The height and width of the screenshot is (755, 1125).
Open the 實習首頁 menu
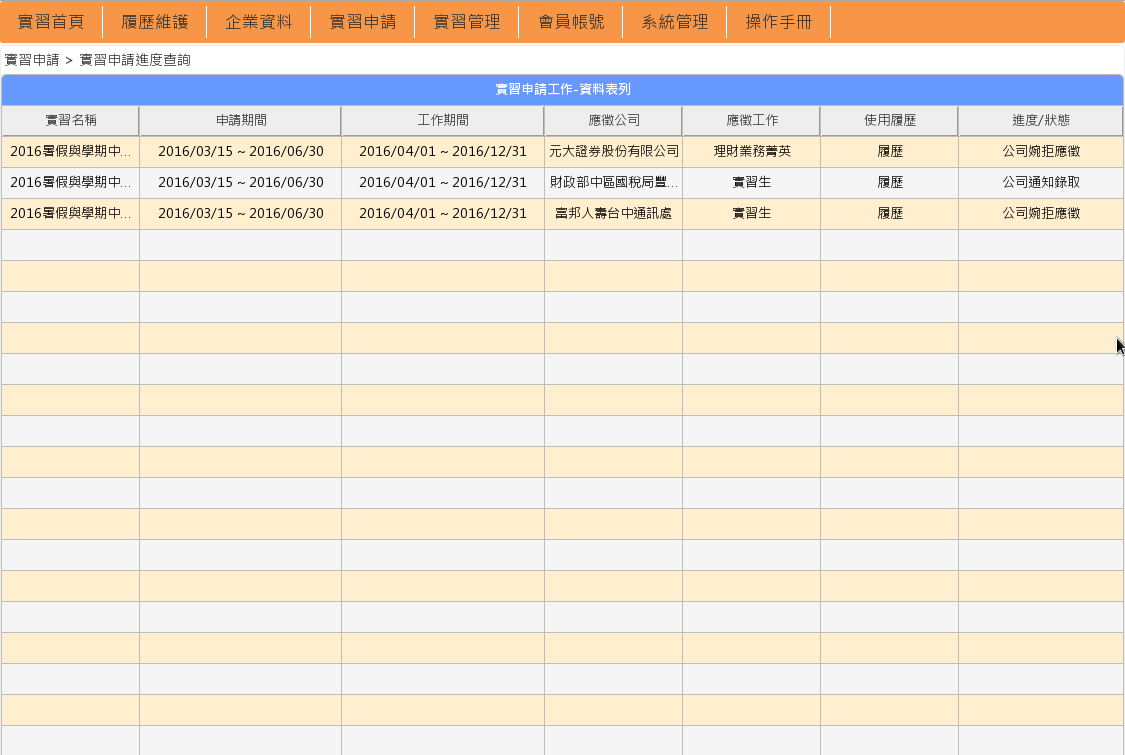click(x=51, y=22)
